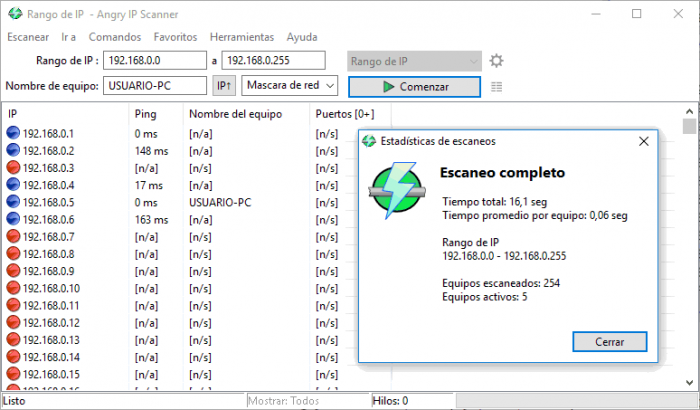Click the blue status dot for 192.168.0.1
700x410 pixels.
click(x=13, y=133)
